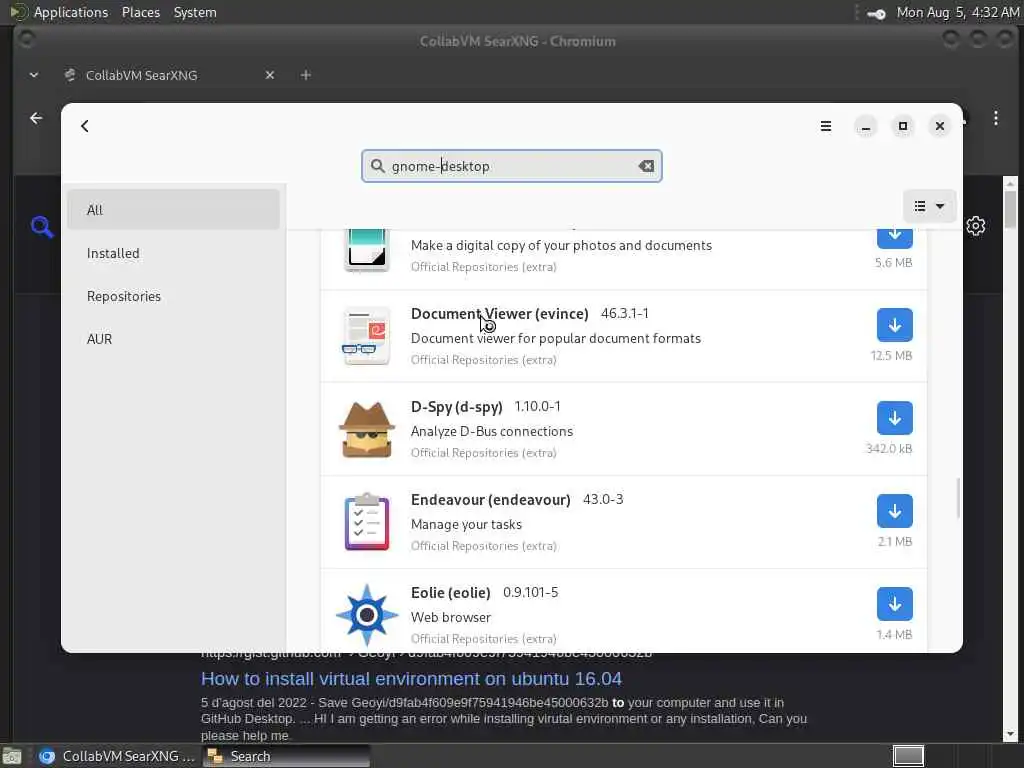Go back using the package manager back arrow
The height and width of the screenshot is (768, 1024).
85,126
